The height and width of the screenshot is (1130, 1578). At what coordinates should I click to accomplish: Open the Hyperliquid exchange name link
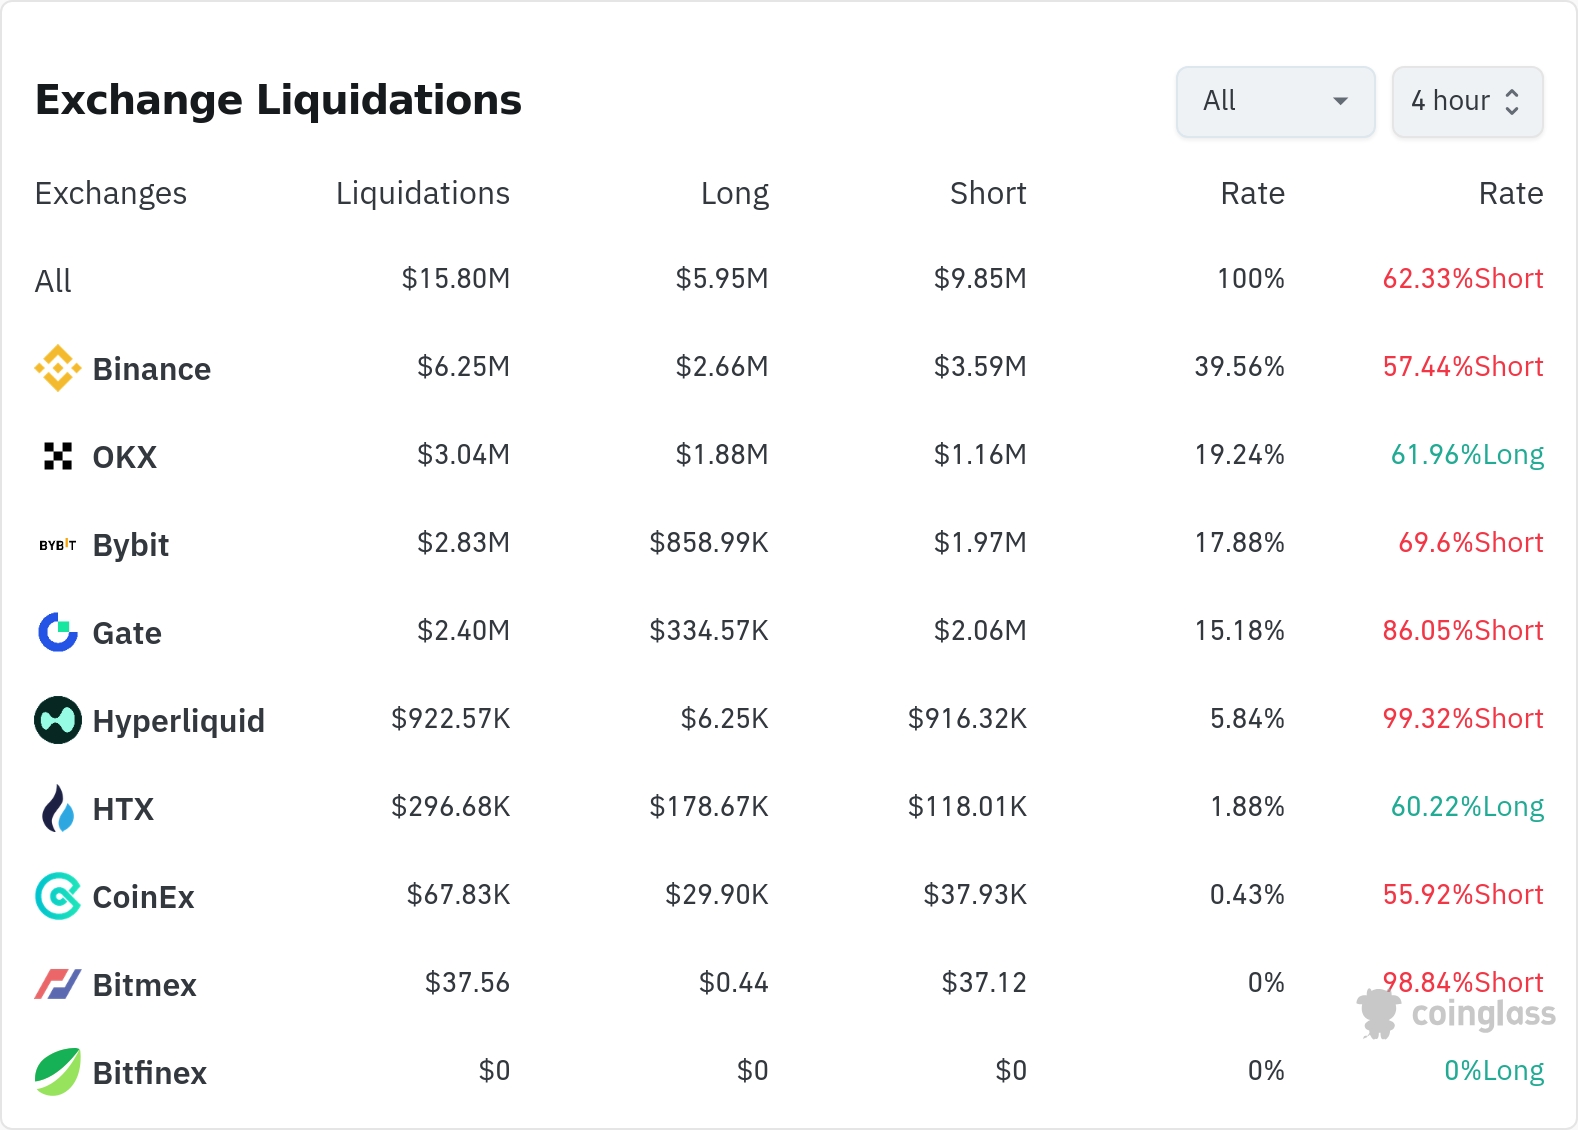point(178,721)
